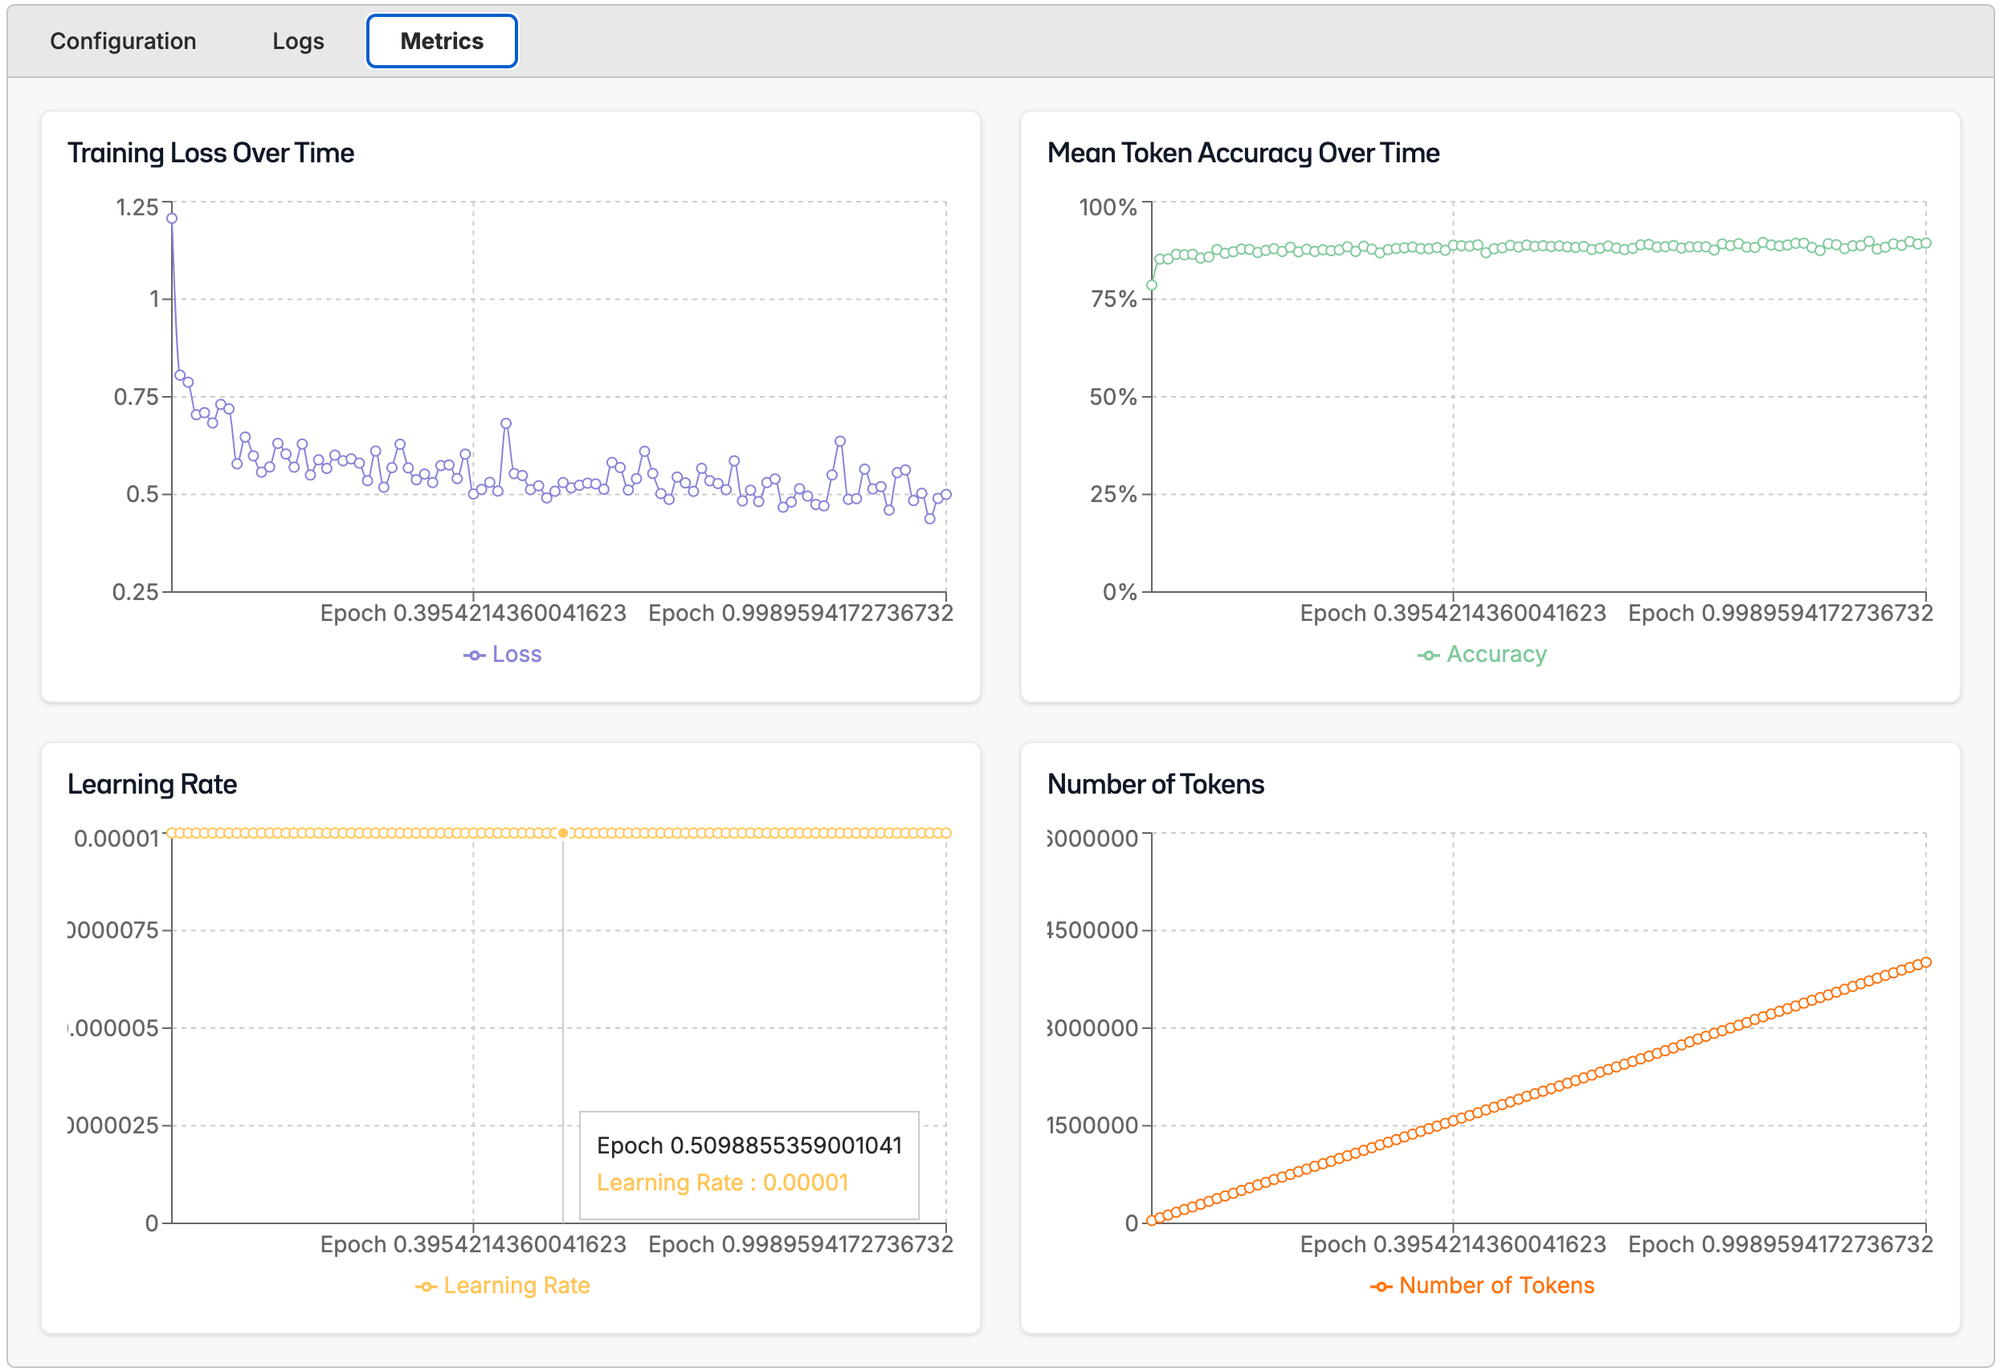
Task: Select the Metrics tab
Action: point(442,41)
